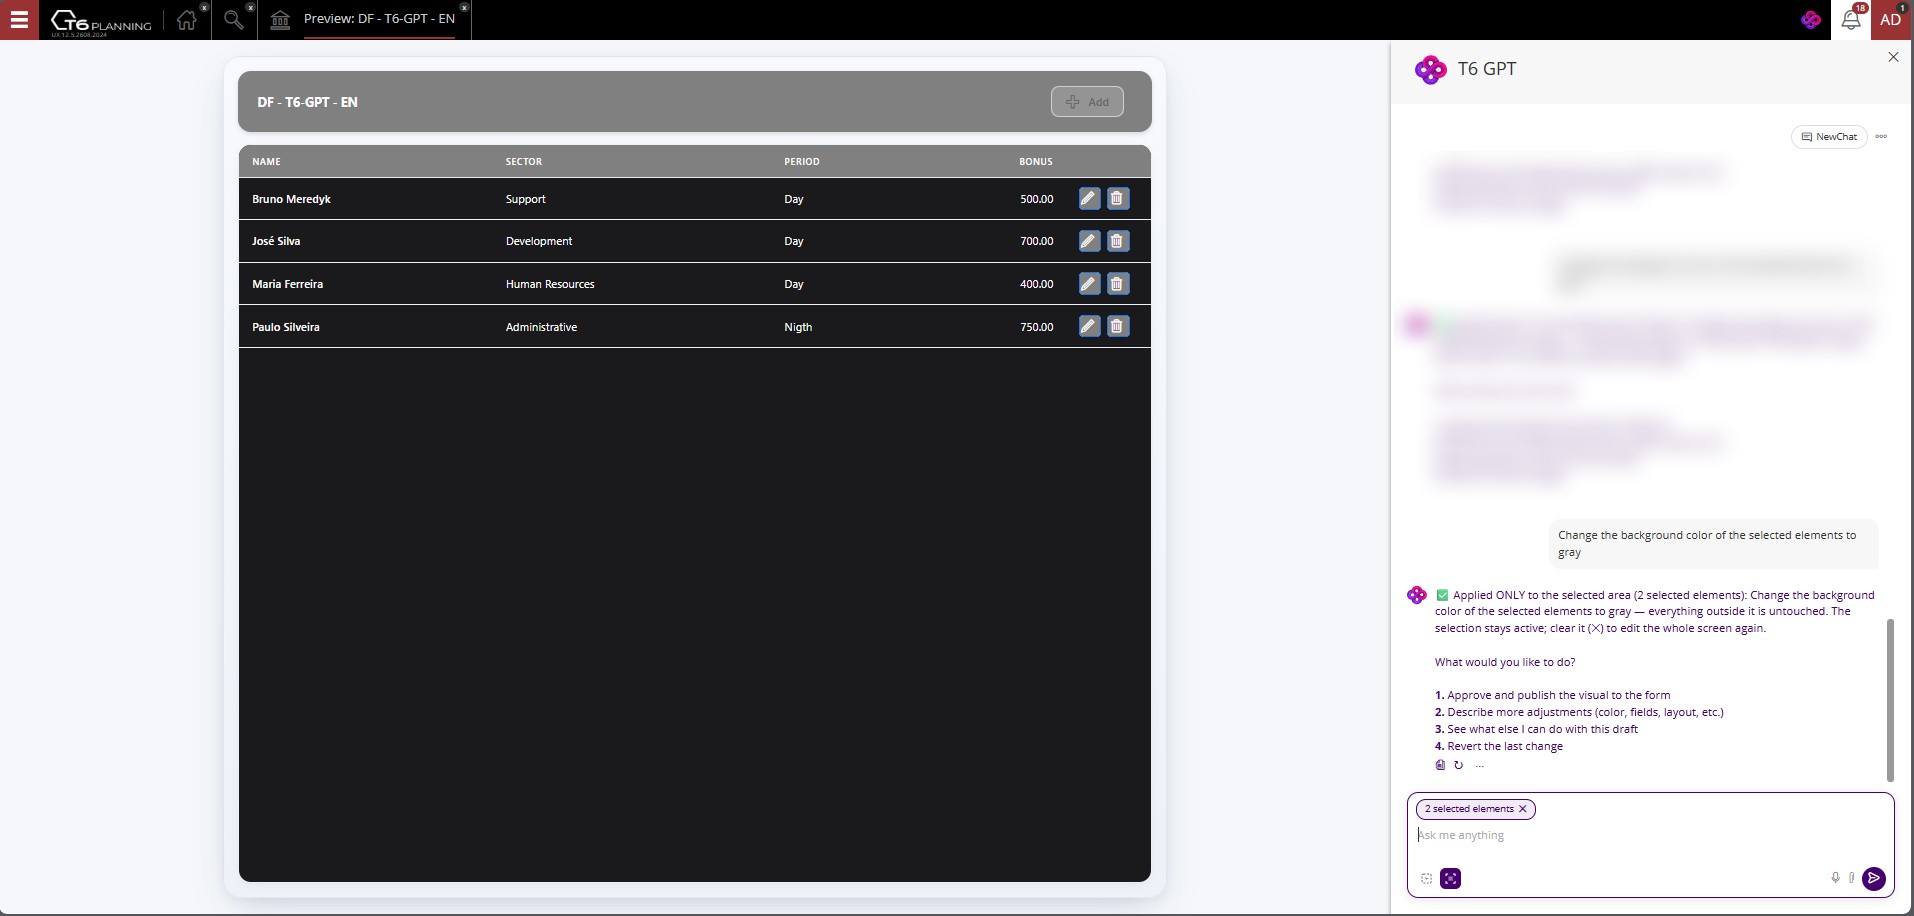Remove the 2 selected elements chip
The height and width of the screenshot is (916, 1914).
1523,809
